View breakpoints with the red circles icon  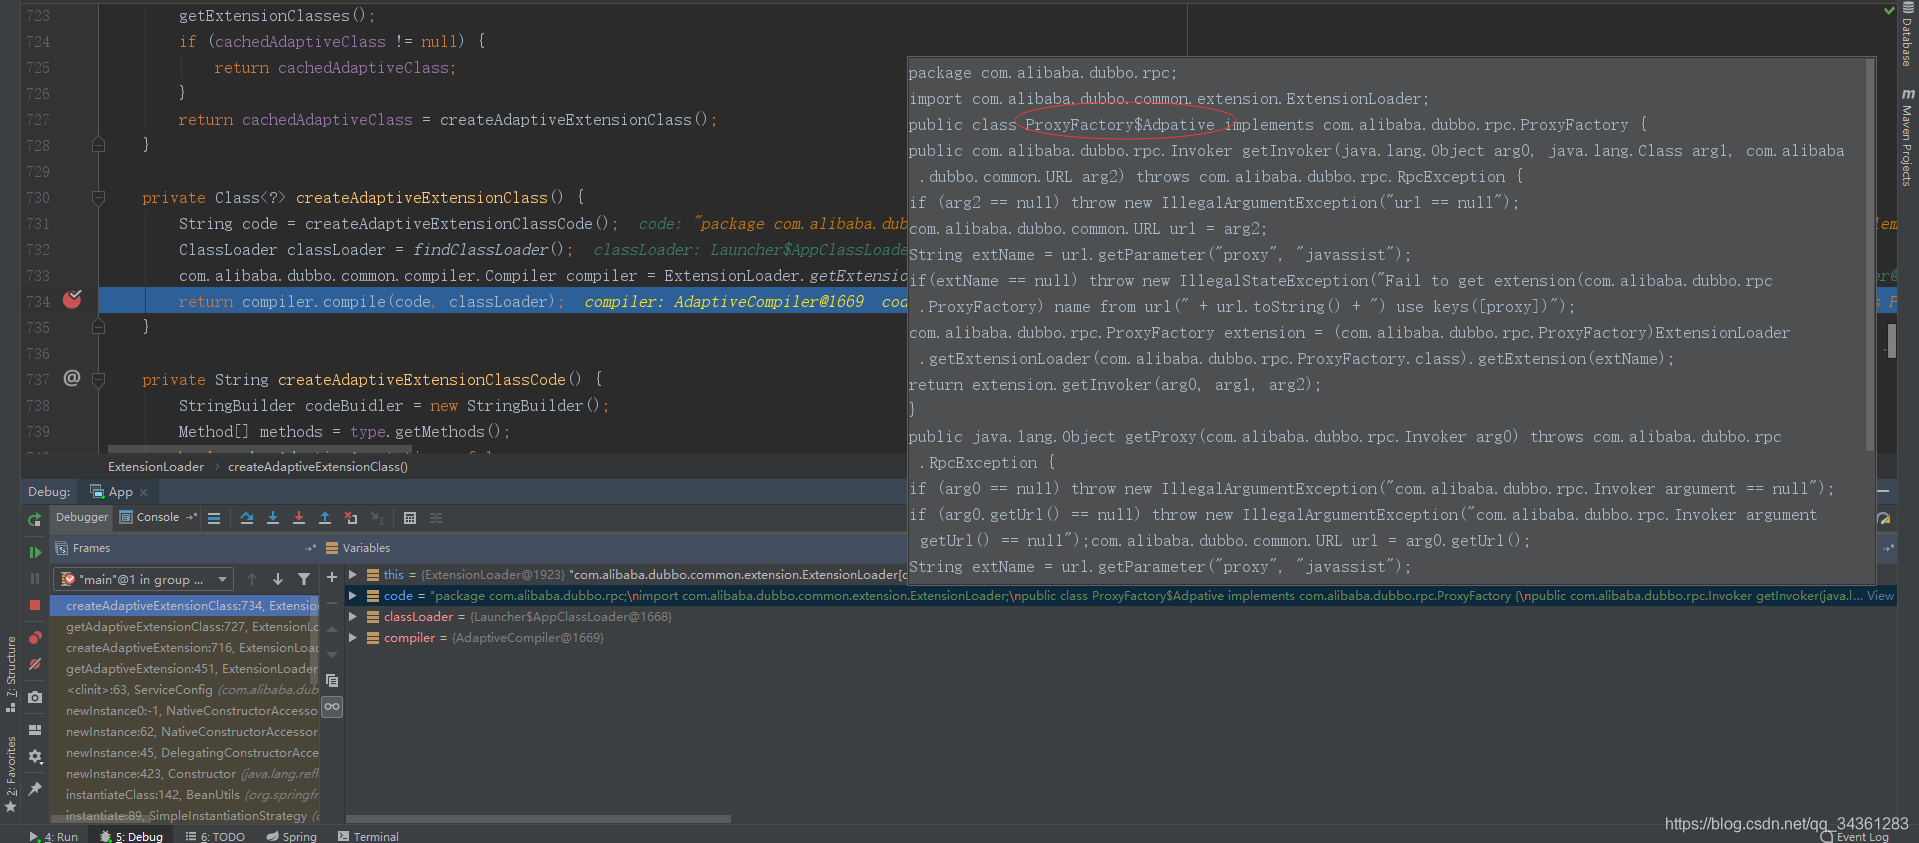(35, 638)
